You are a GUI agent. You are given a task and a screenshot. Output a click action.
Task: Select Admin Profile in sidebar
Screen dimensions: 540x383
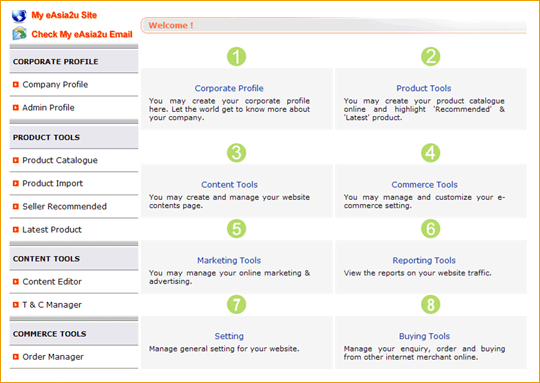click(x=48, y=107)
